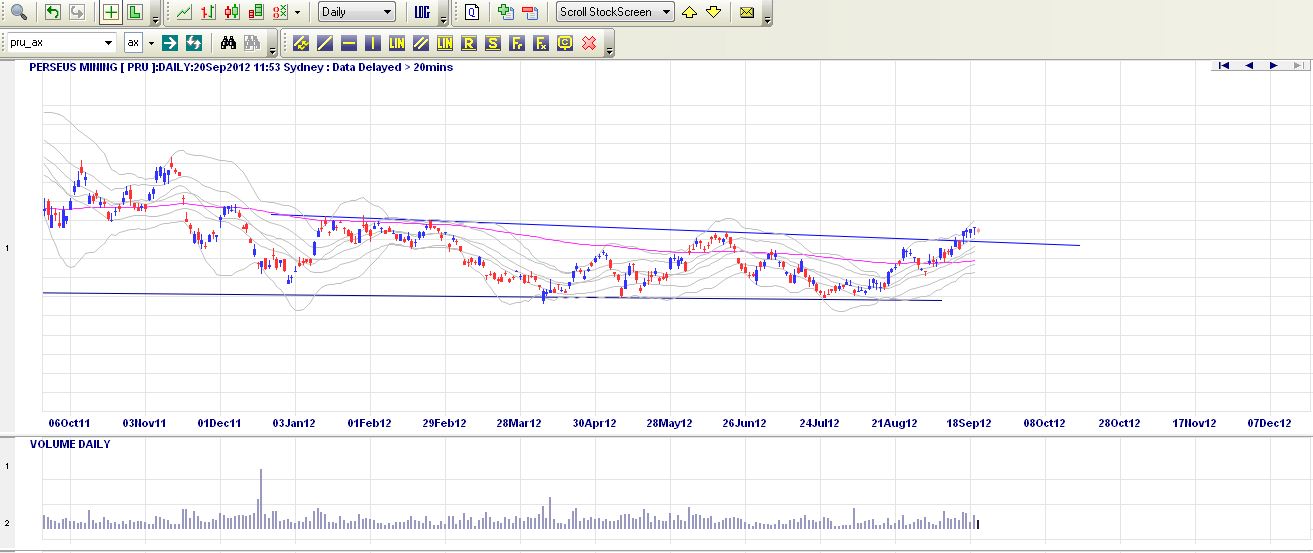Remove a chart pane with the red icon
This screenshot has height=553, width=1313.
click(x=530, y=12)
